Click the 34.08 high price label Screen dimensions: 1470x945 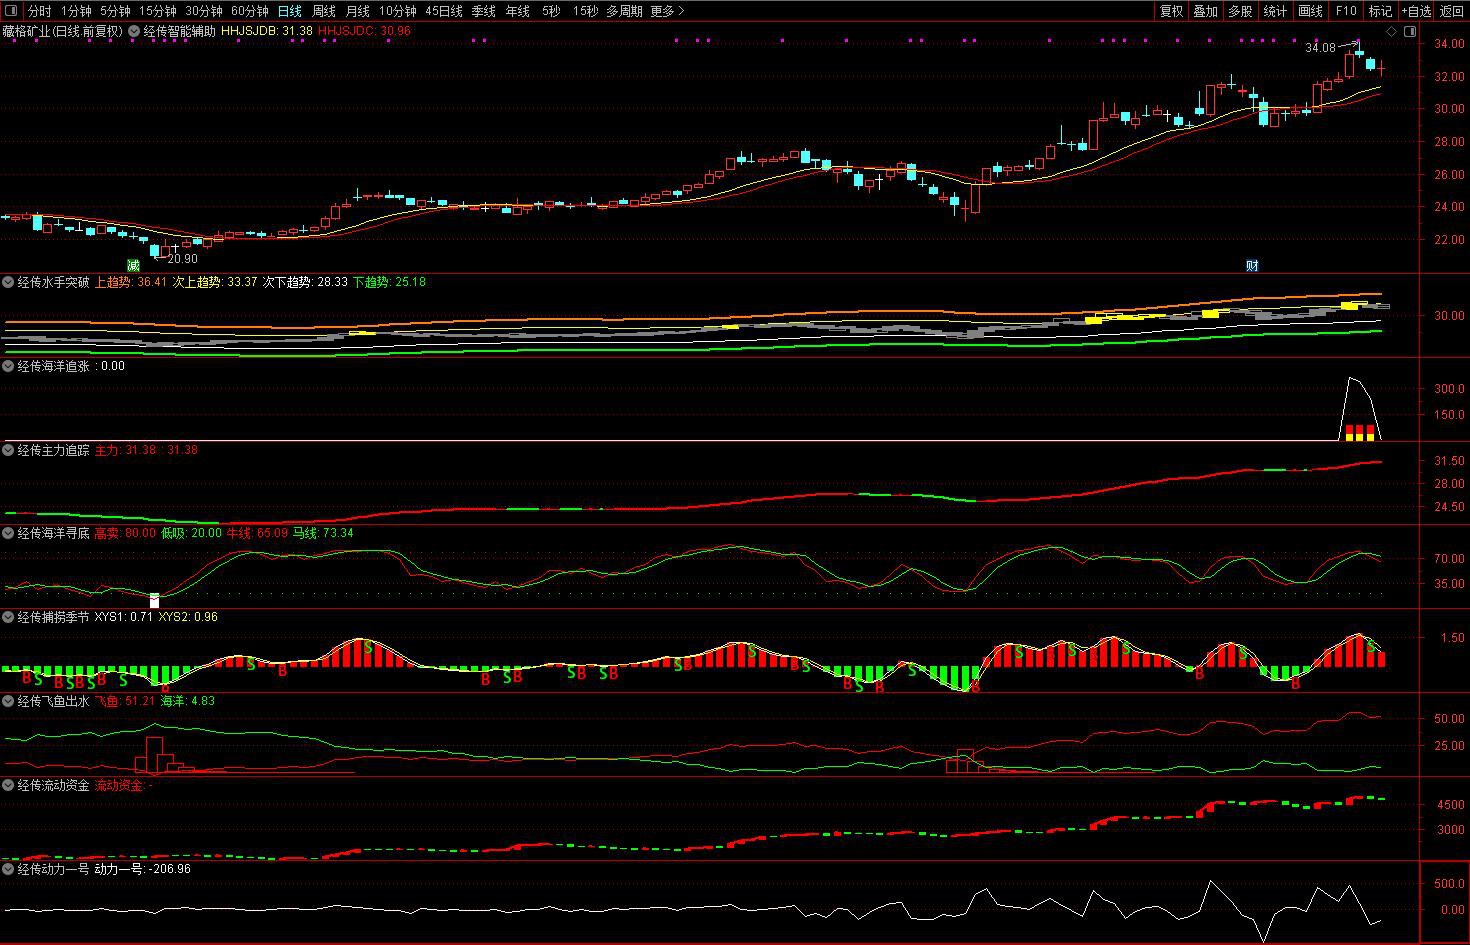(x=1320, y=48)
